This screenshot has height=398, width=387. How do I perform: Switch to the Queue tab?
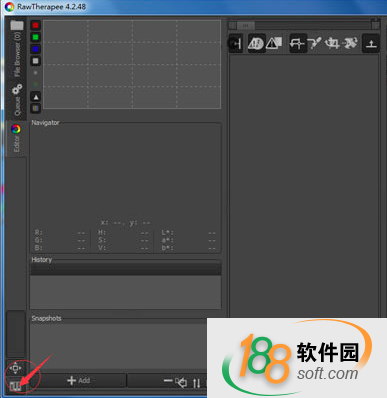[x=16, y=101]
